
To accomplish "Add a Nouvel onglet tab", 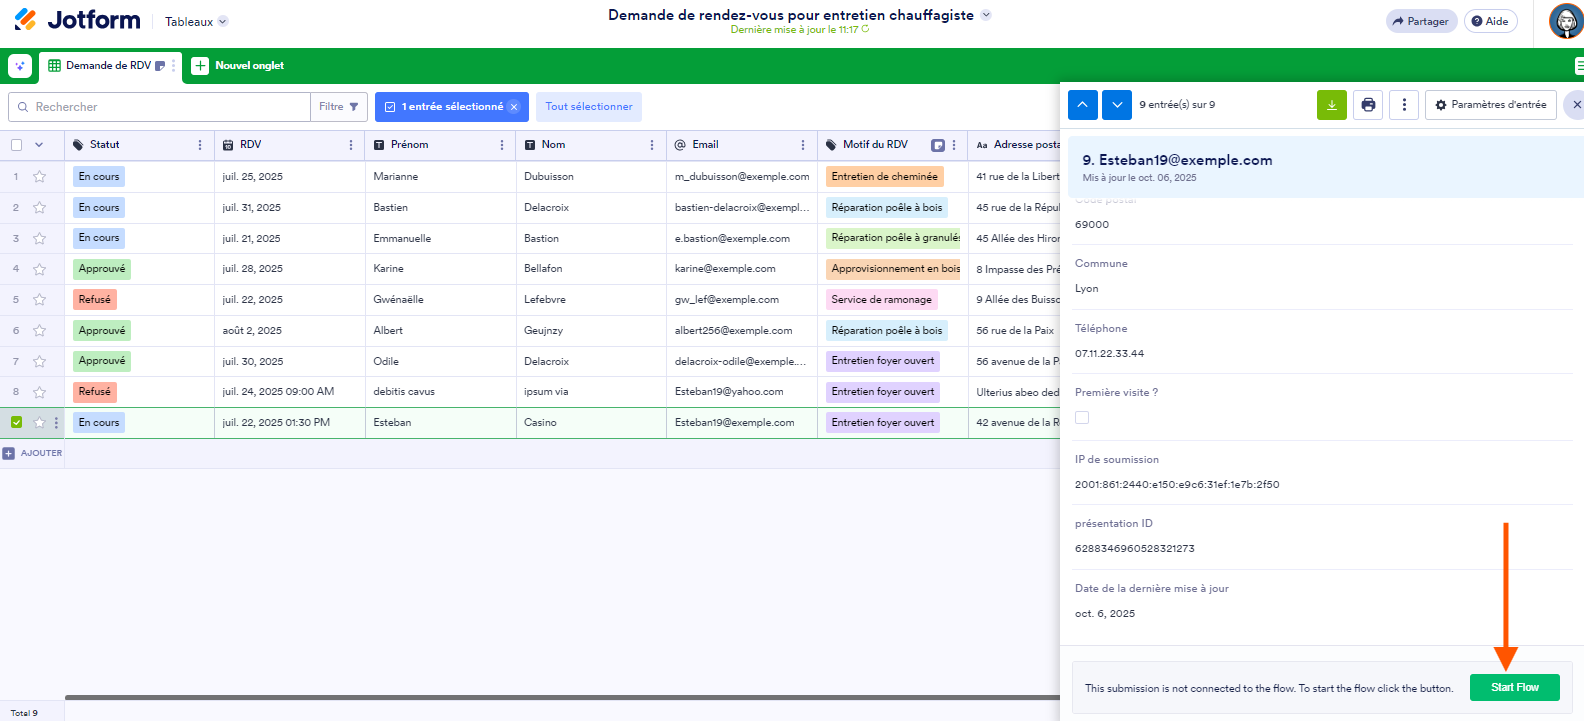I will 239,66.
